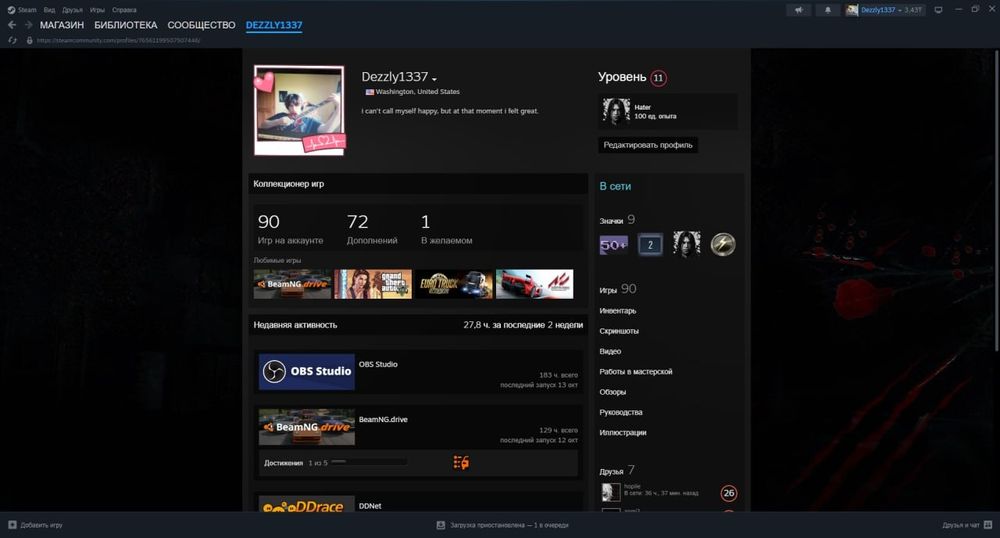Switch to Big Picture mode with the monitor icon
The width and height of the screenshot is (1000, 538).
pyautogui.click(x=938, y=10)
